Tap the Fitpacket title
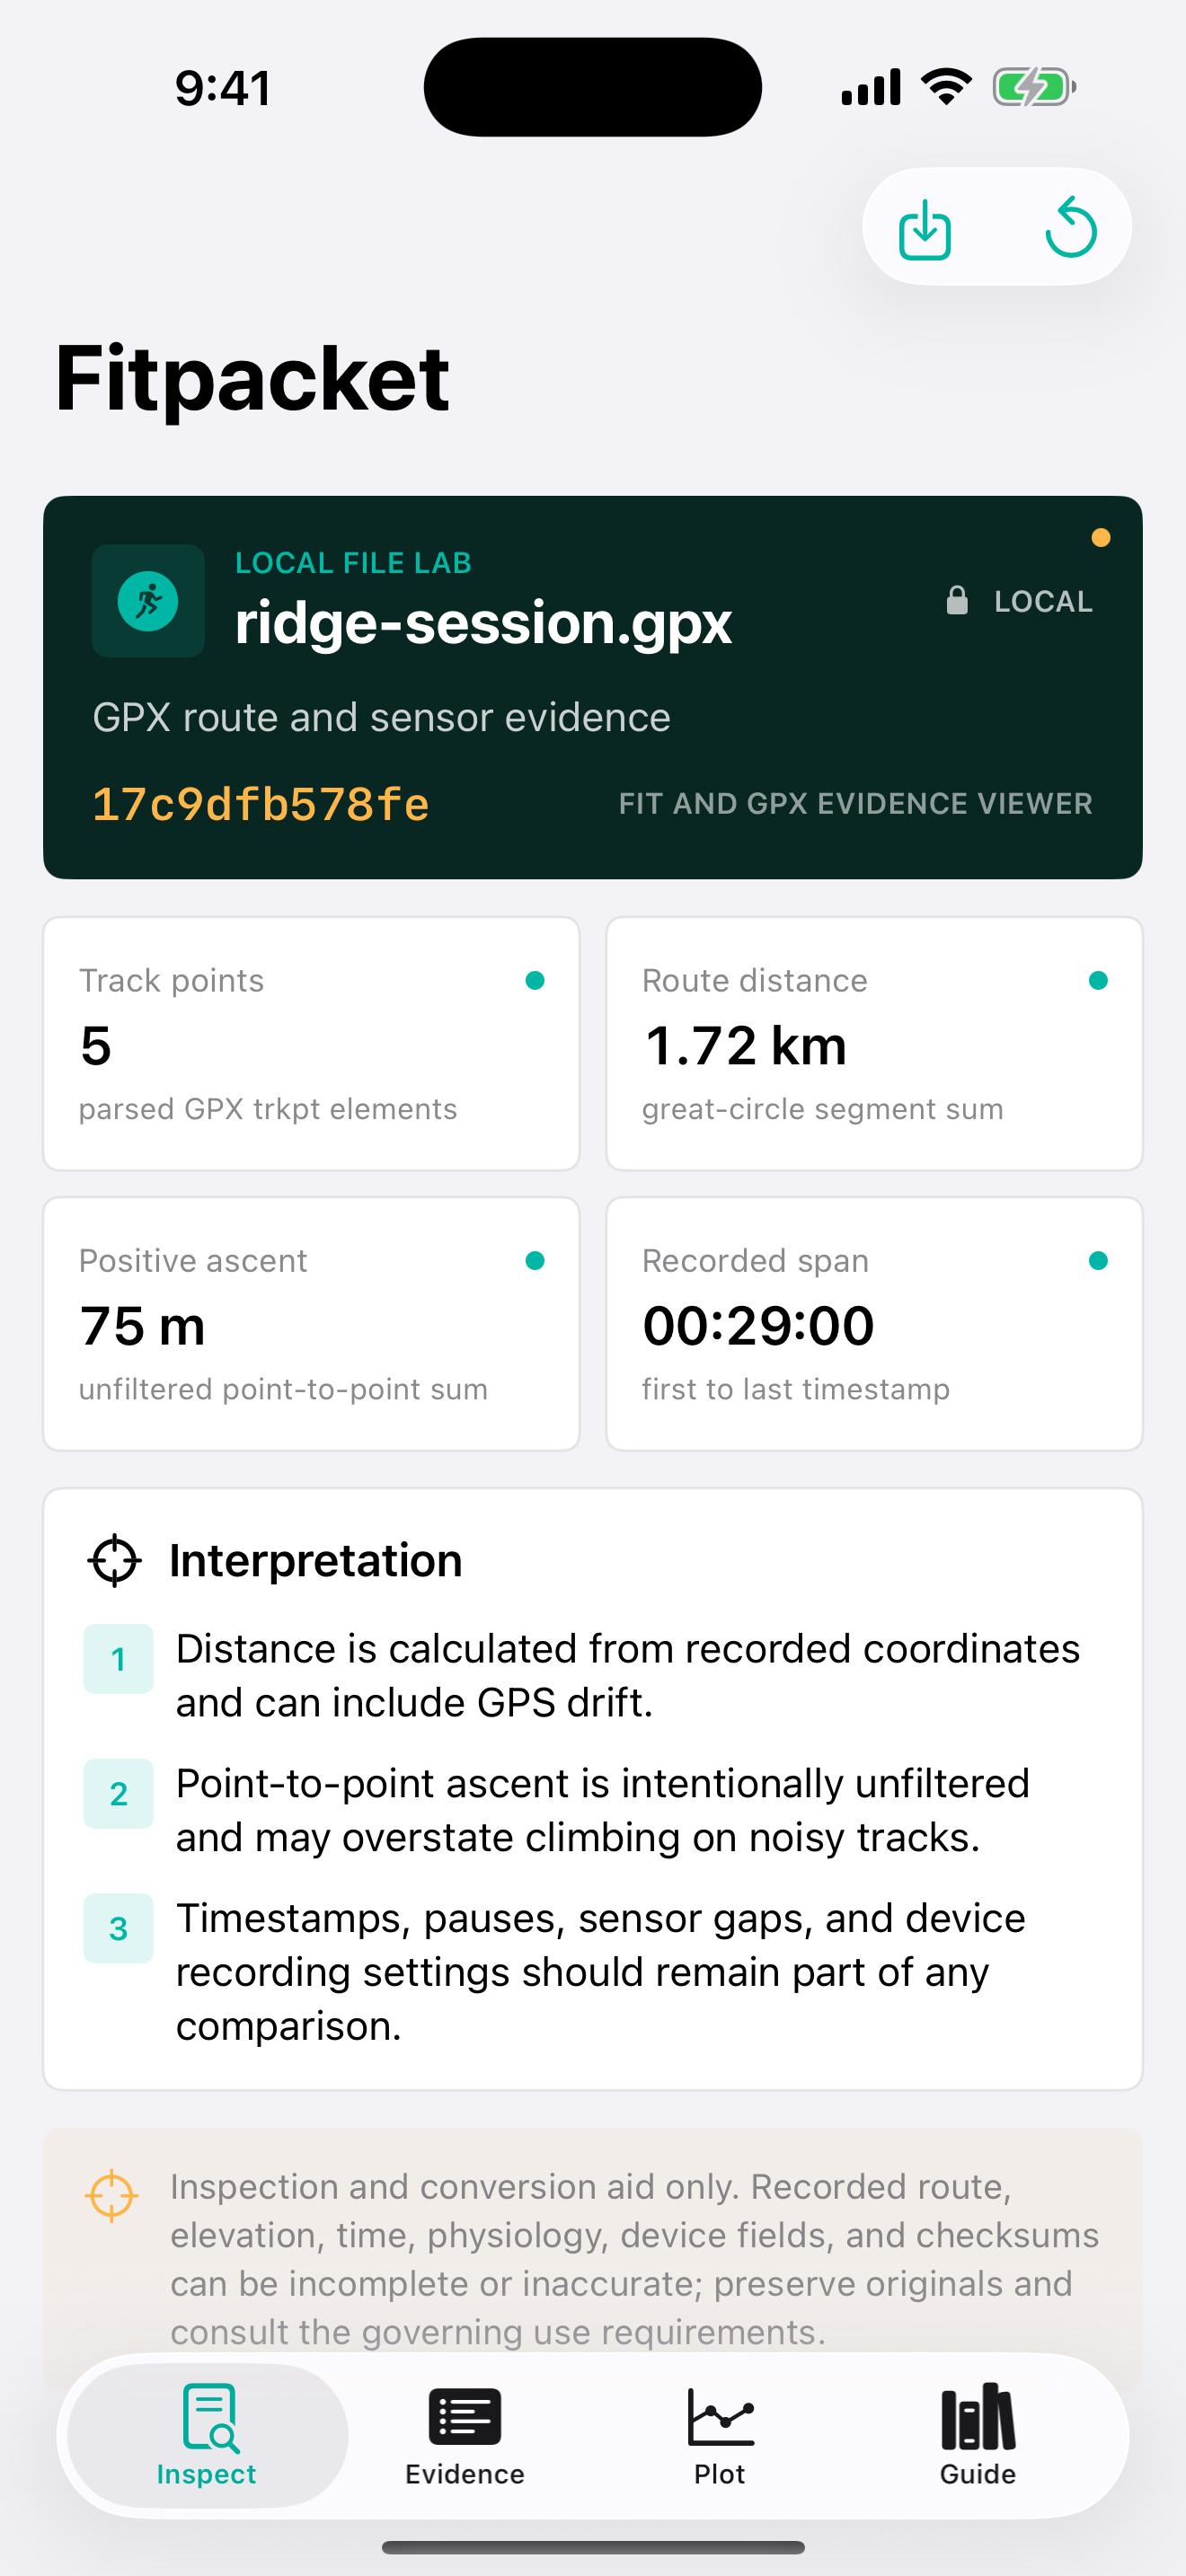 [x=252, y=378]
